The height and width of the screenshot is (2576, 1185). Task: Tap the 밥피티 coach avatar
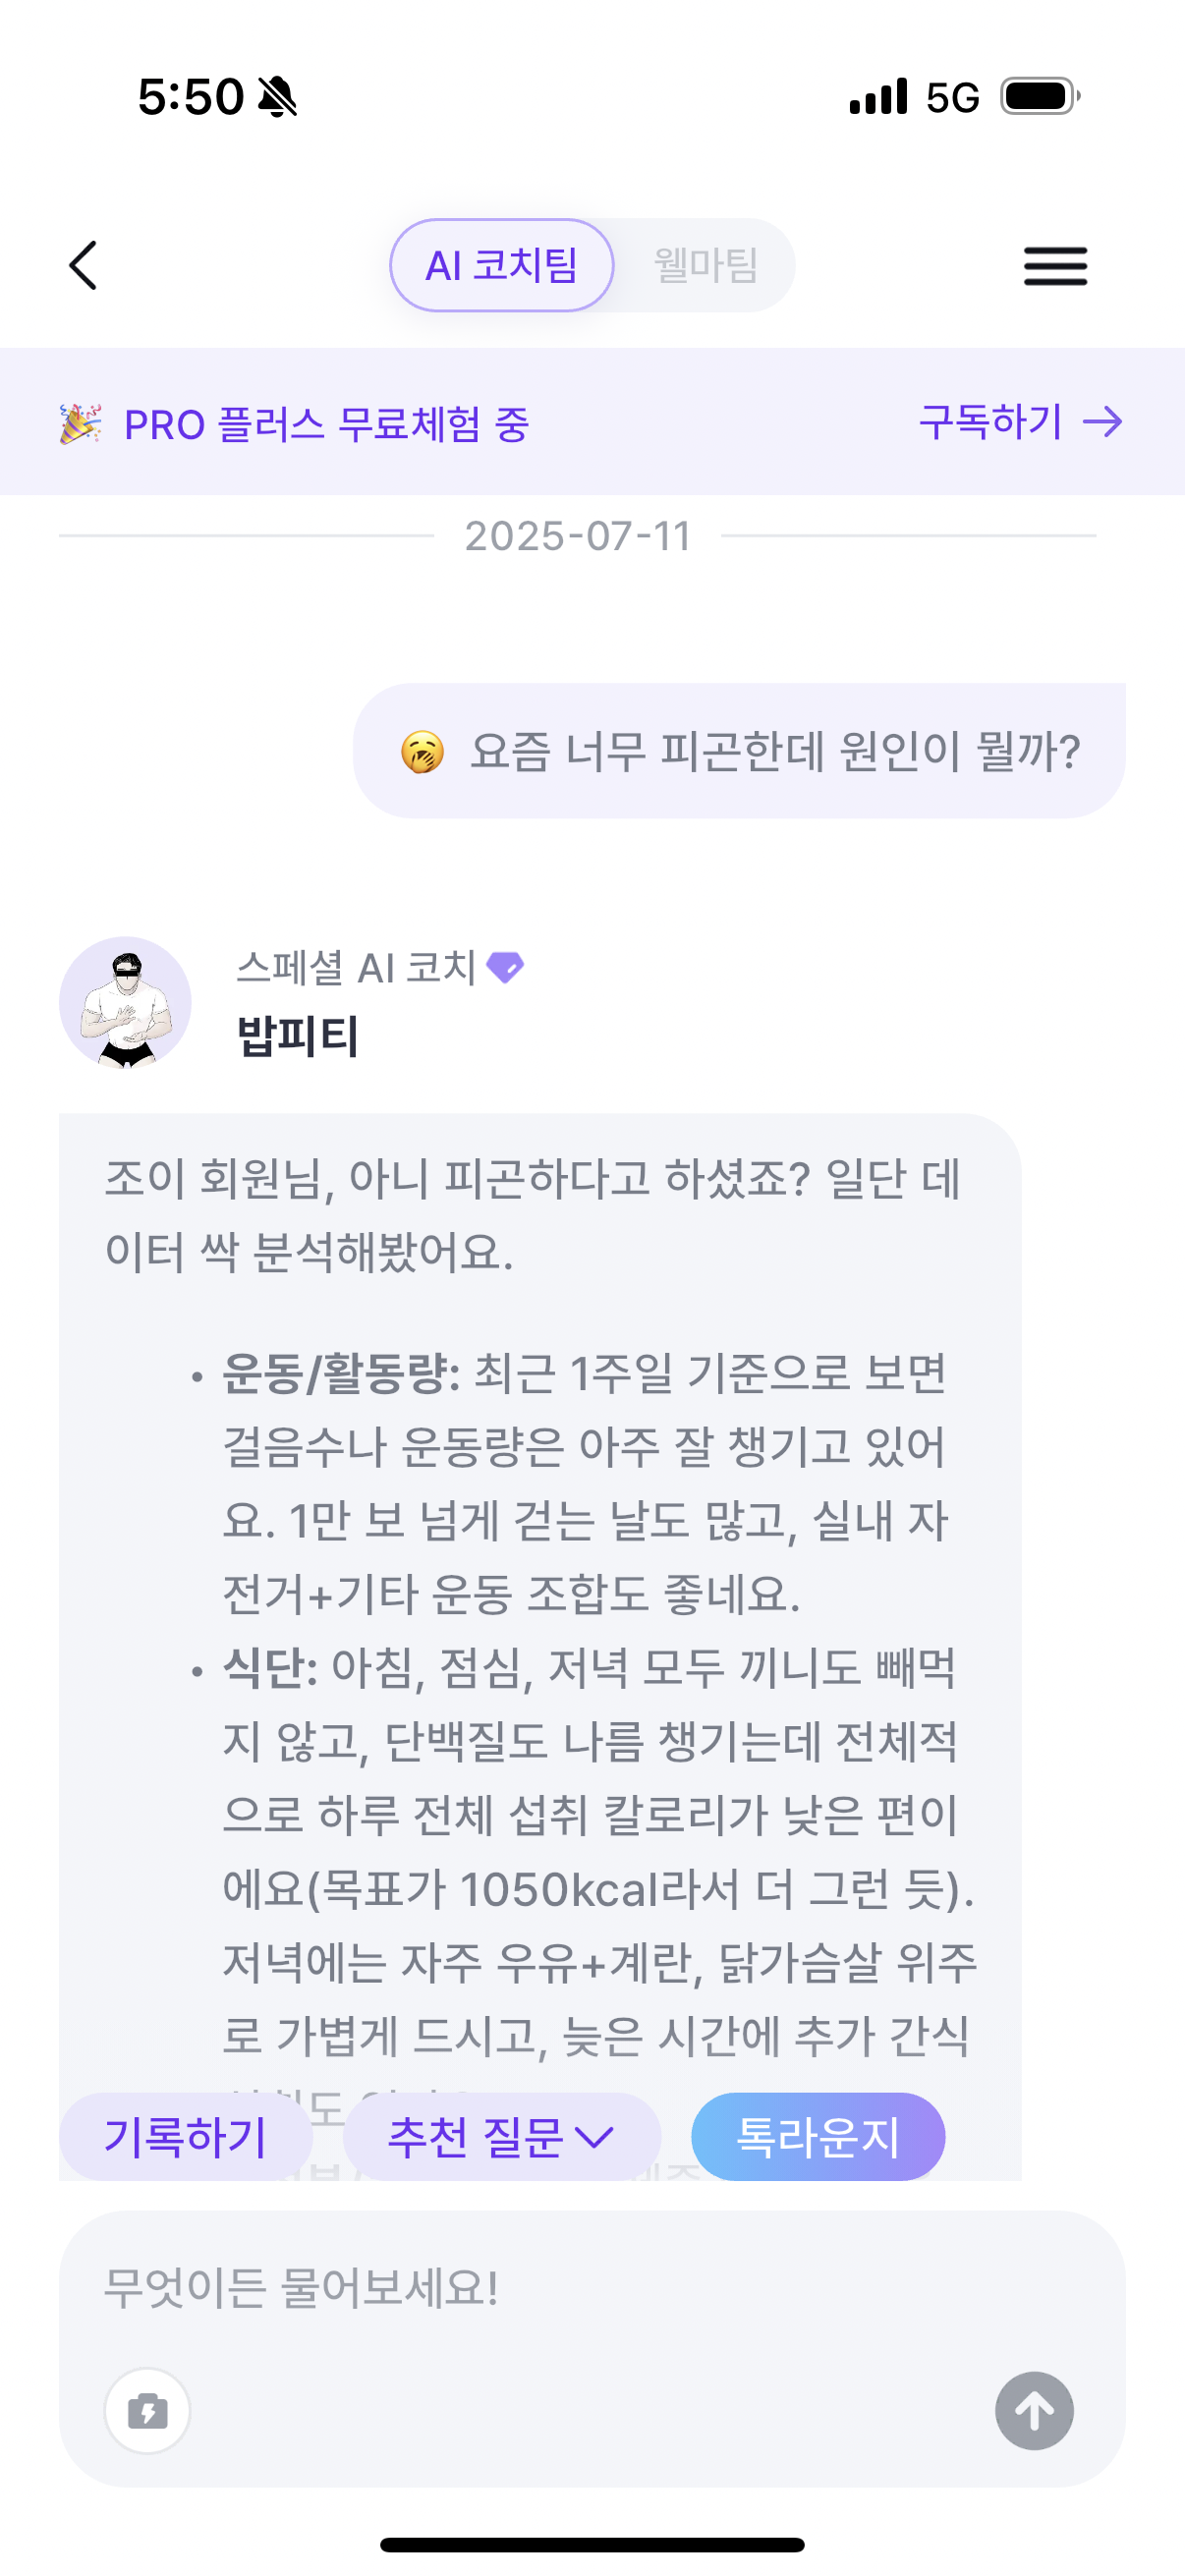tap(125, 1002)
